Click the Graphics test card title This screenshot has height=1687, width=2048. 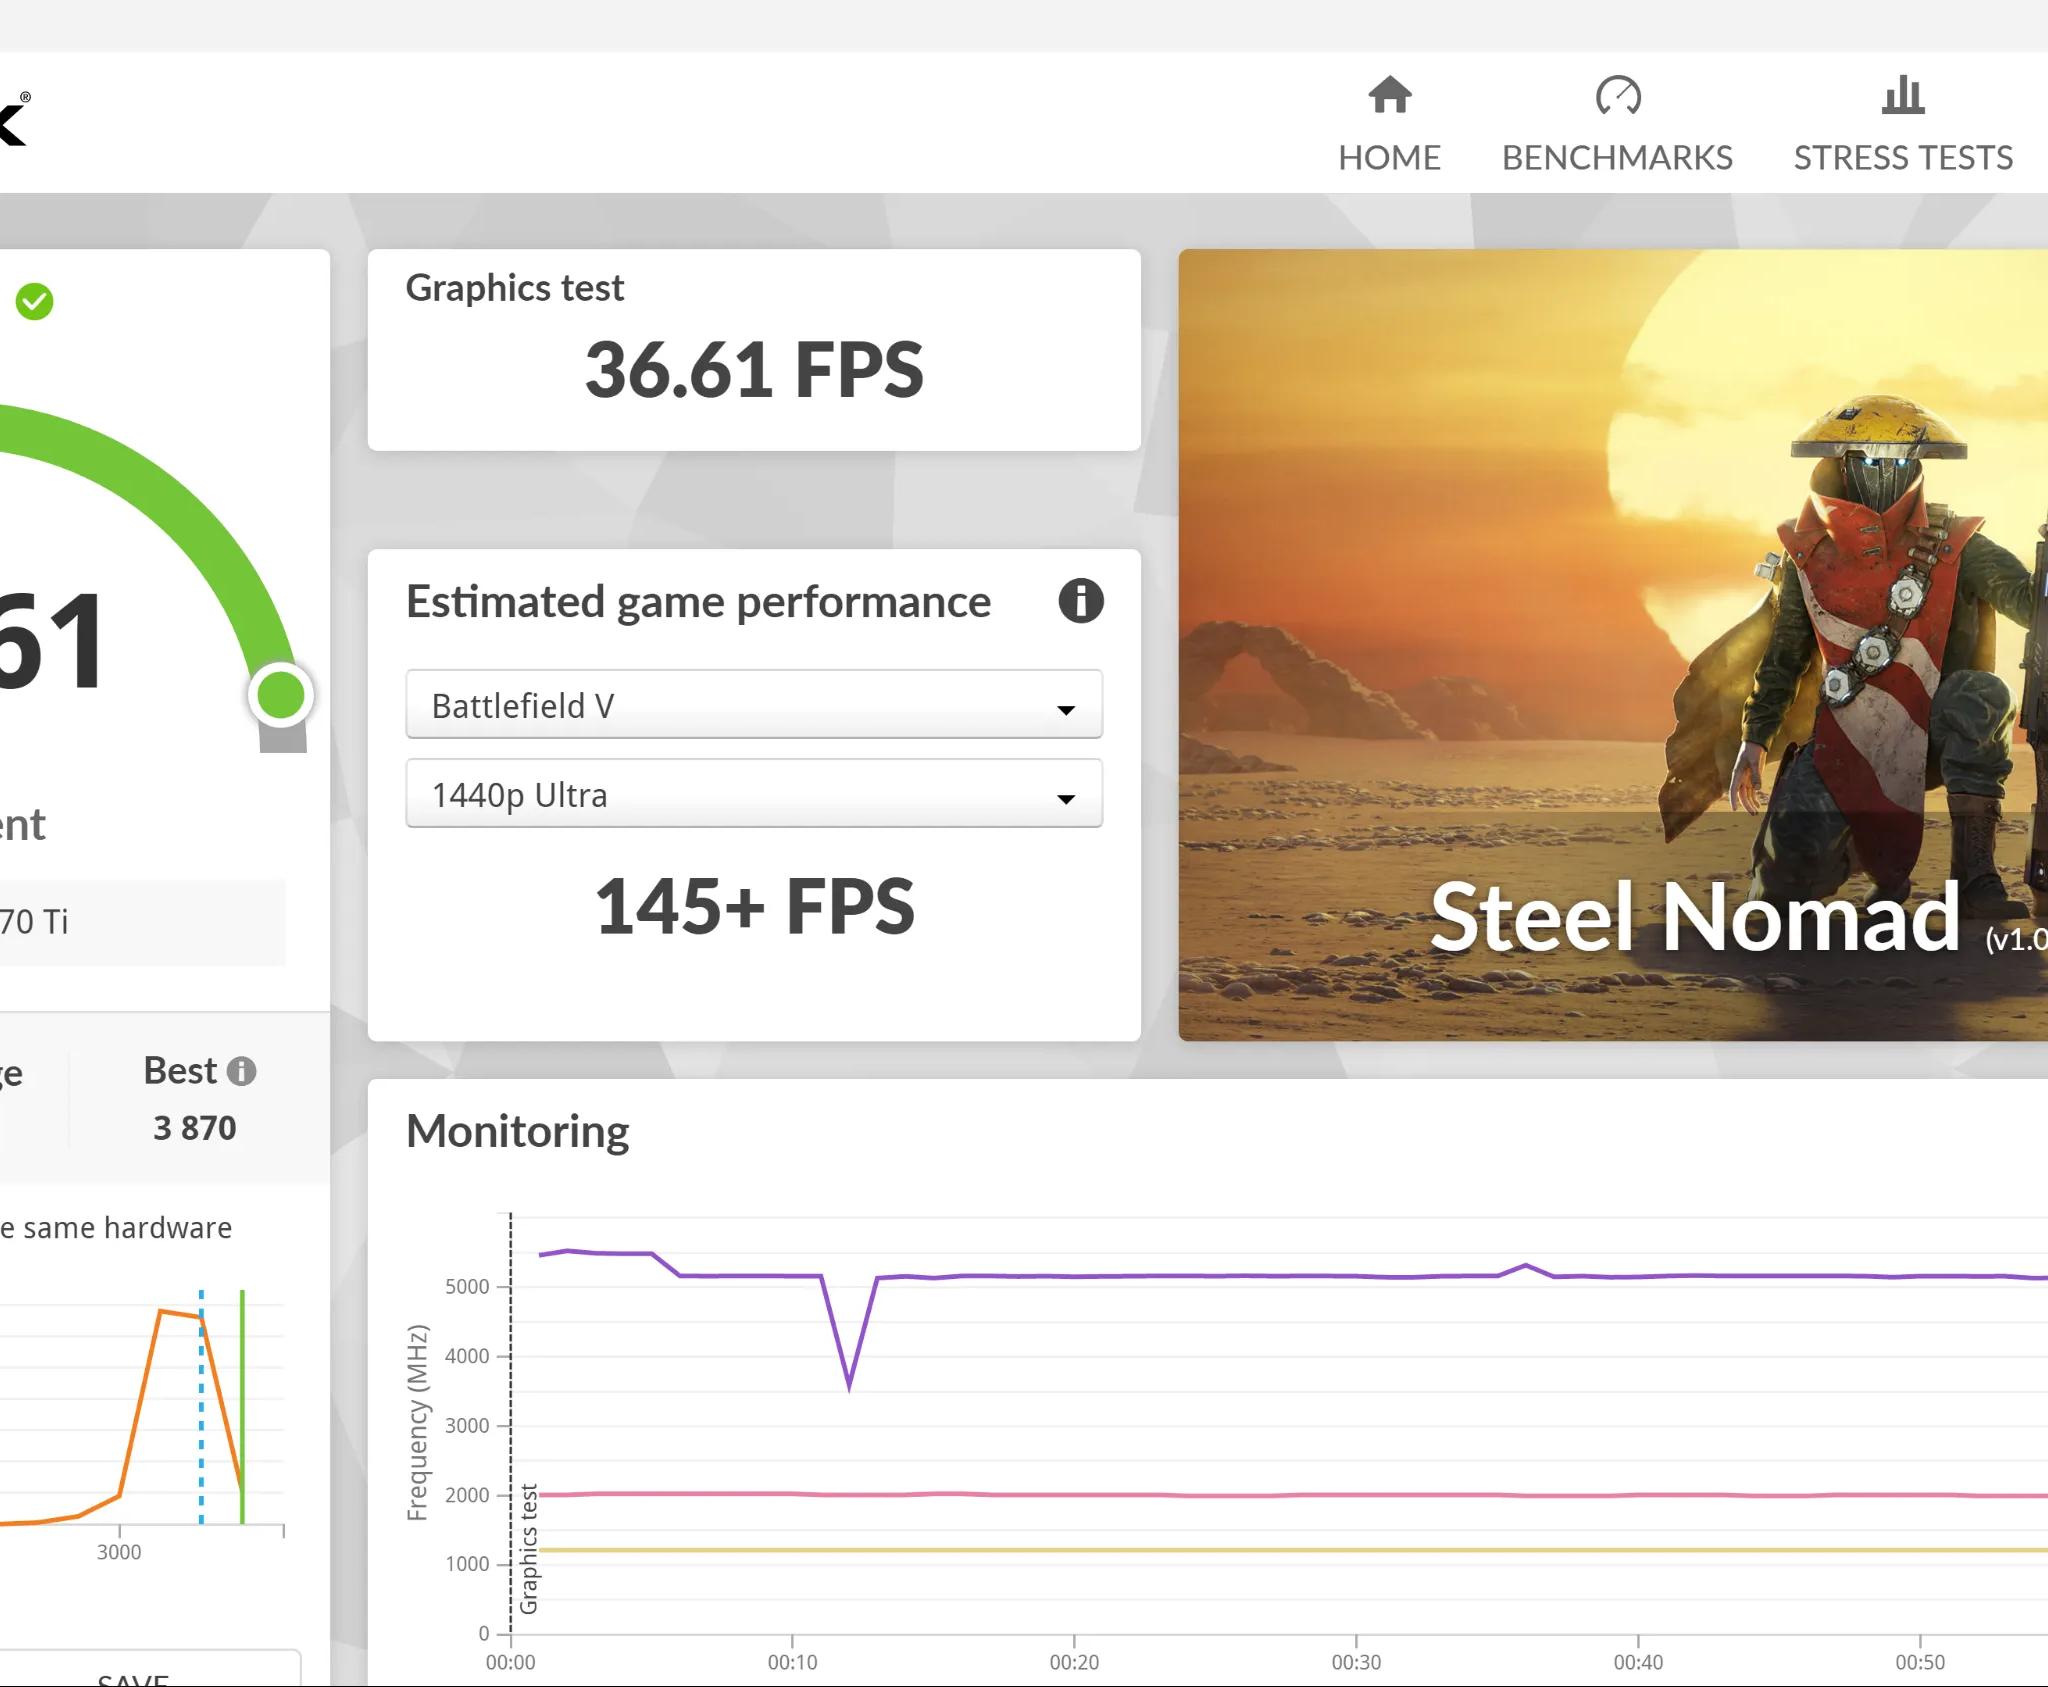tap(514, 288)
